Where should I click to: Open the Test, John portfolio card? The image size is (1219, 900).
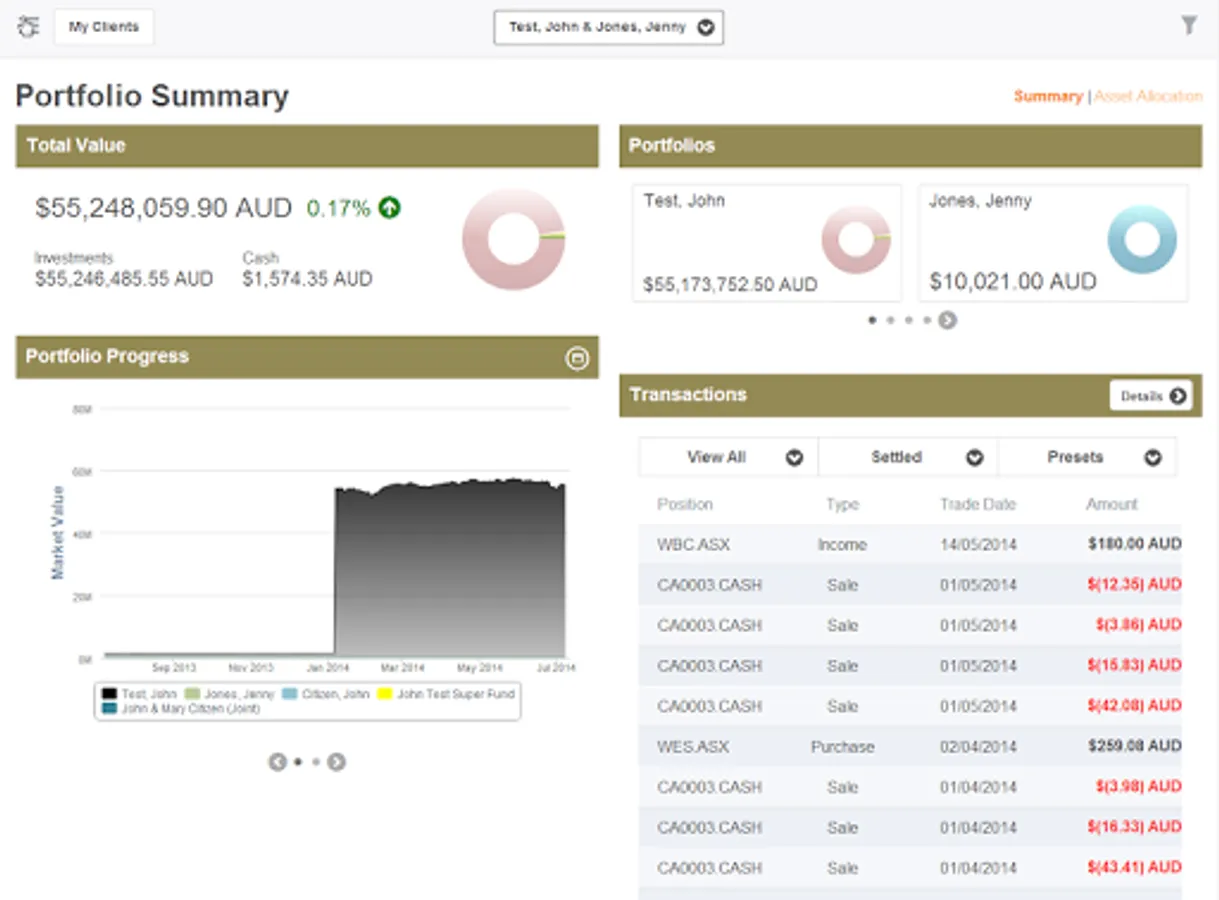click(767, 243)
